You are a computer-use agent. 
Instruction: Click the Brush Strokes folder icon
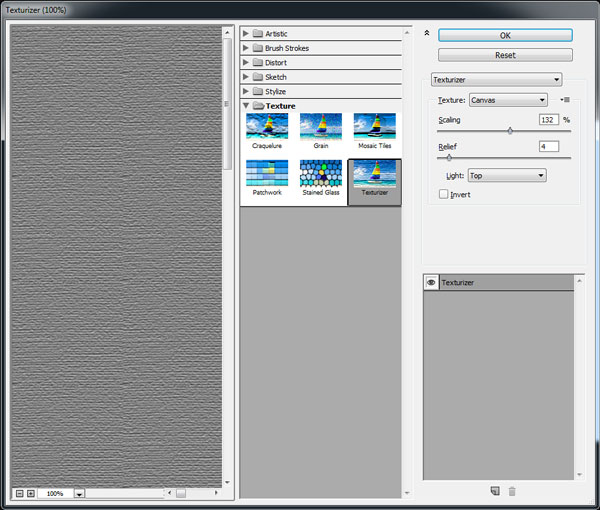pyautogui.click(x=258, y=48)
